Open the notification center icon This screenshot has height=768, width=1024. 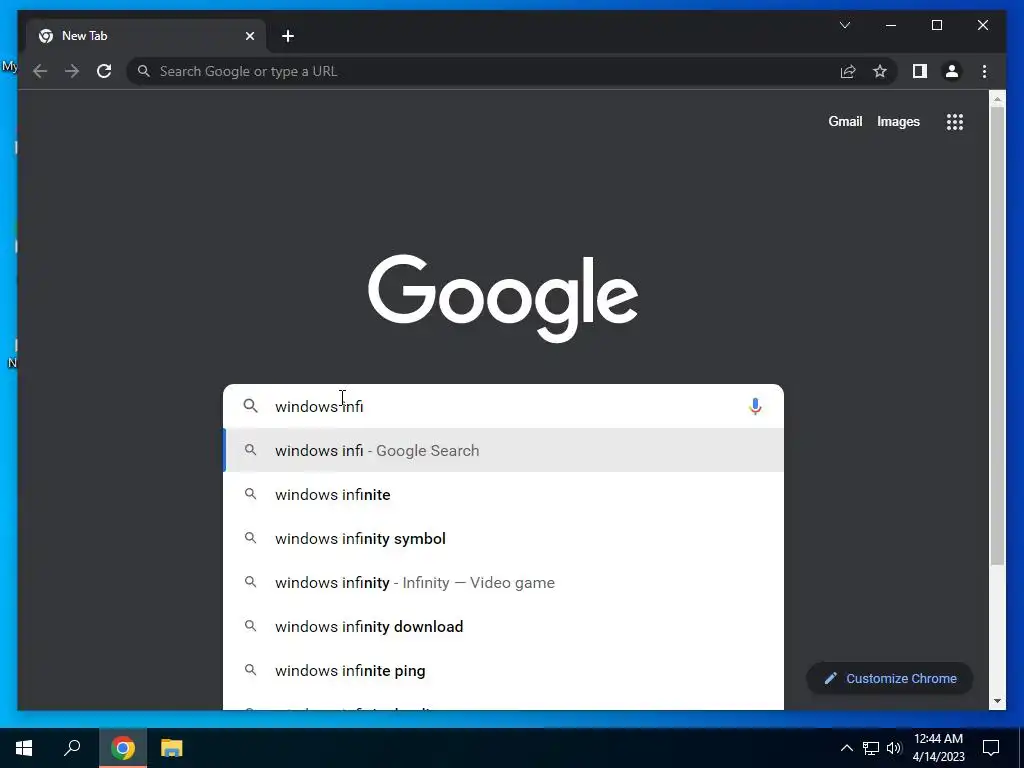[x=991, y=748]
